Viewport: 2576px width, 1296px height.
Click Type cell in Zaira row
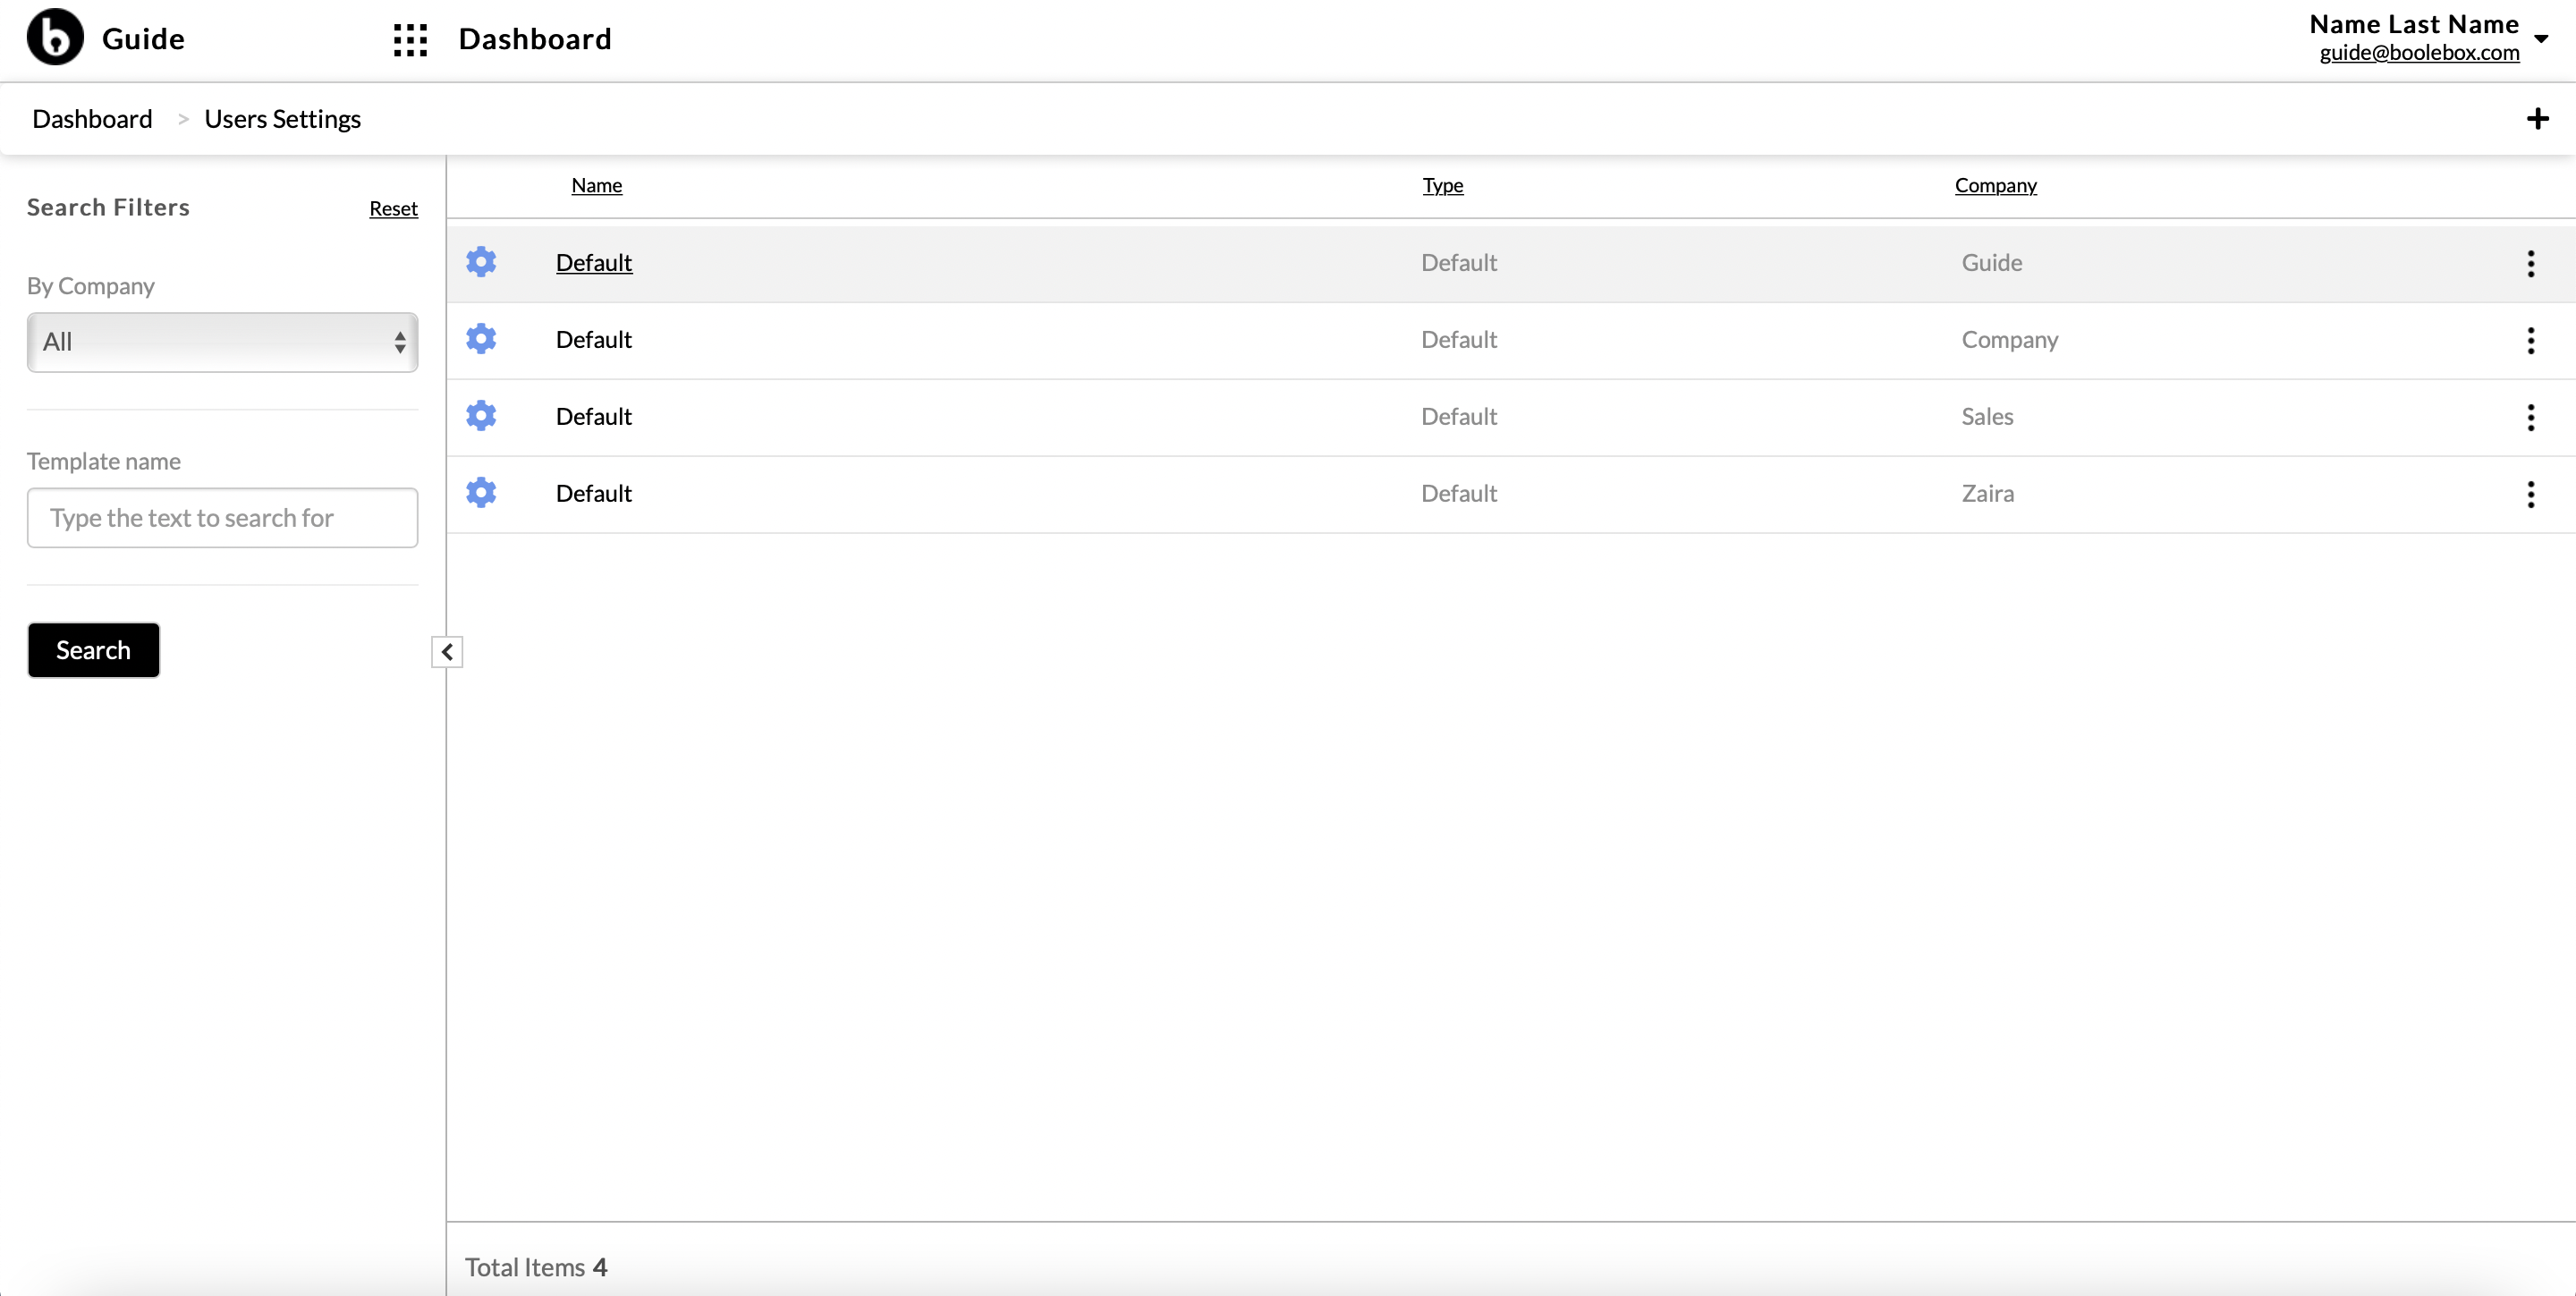click(1459, 493)
